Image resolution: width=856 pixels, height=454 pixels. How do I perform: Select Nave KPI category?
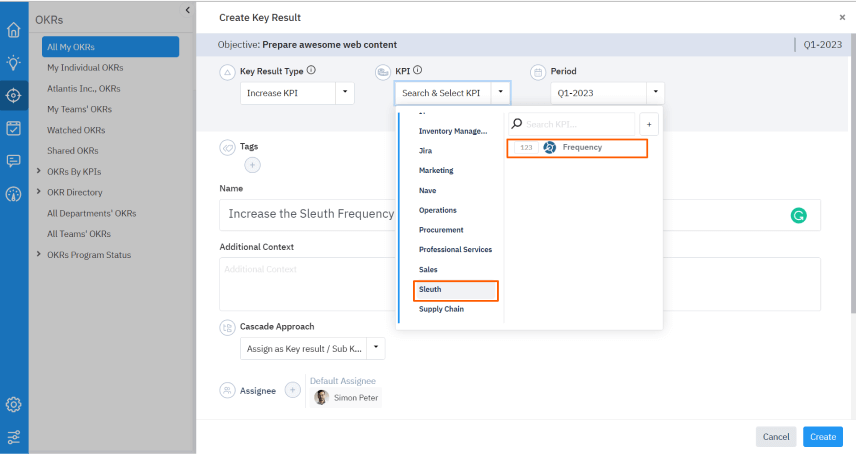pyautogui.click(x=427, y=190)
